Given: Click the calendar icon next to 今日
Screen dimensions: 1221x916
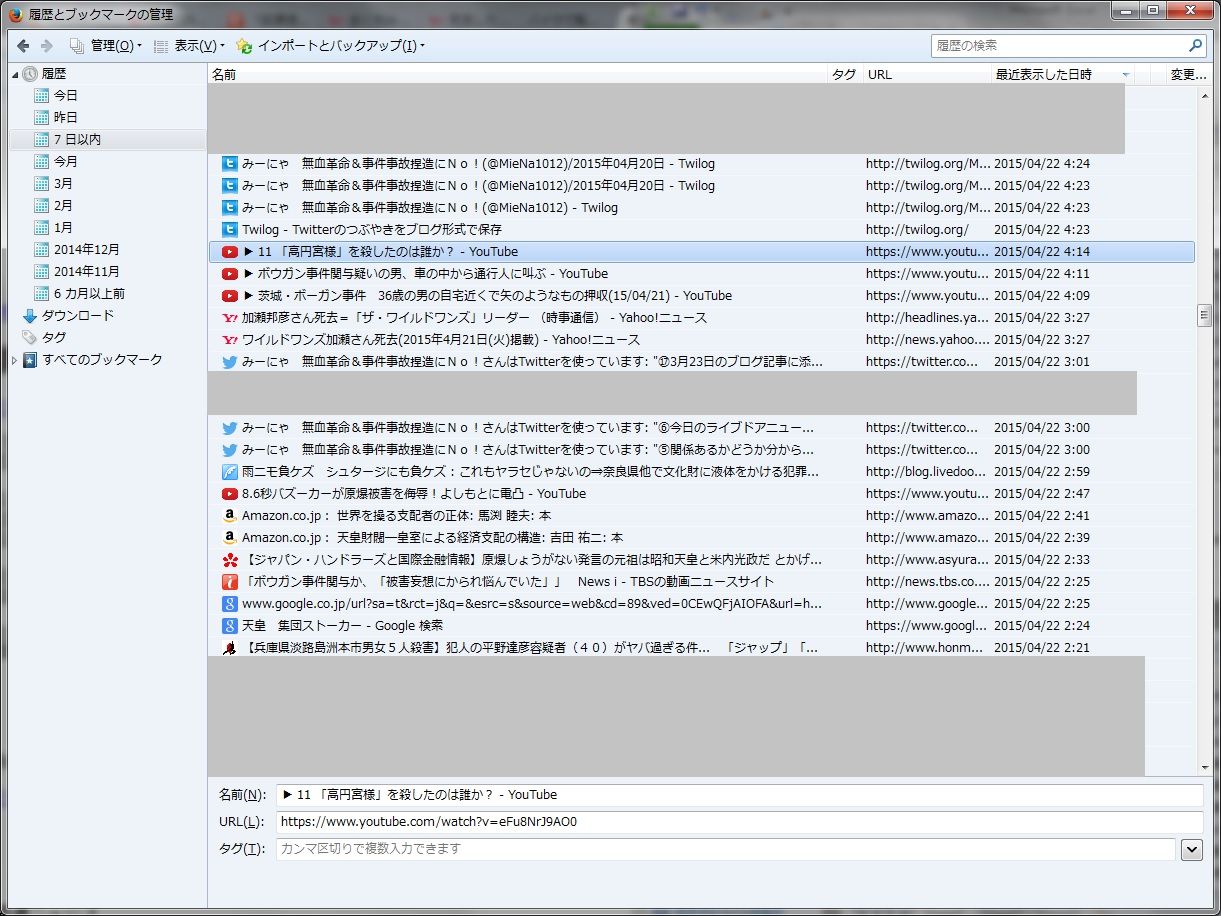Looking at the screenshot, I should [41, 96].
